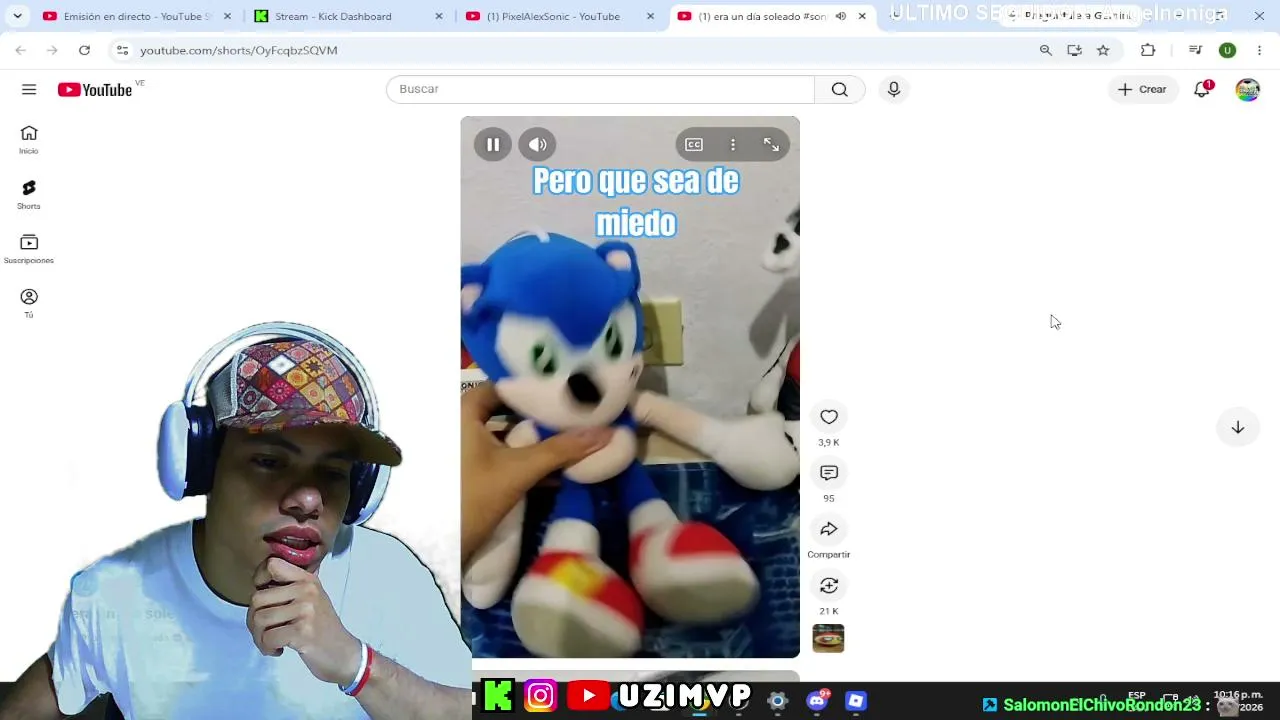Bookmark this page with the star
1280x720 pixels.
click(1103, 50)
